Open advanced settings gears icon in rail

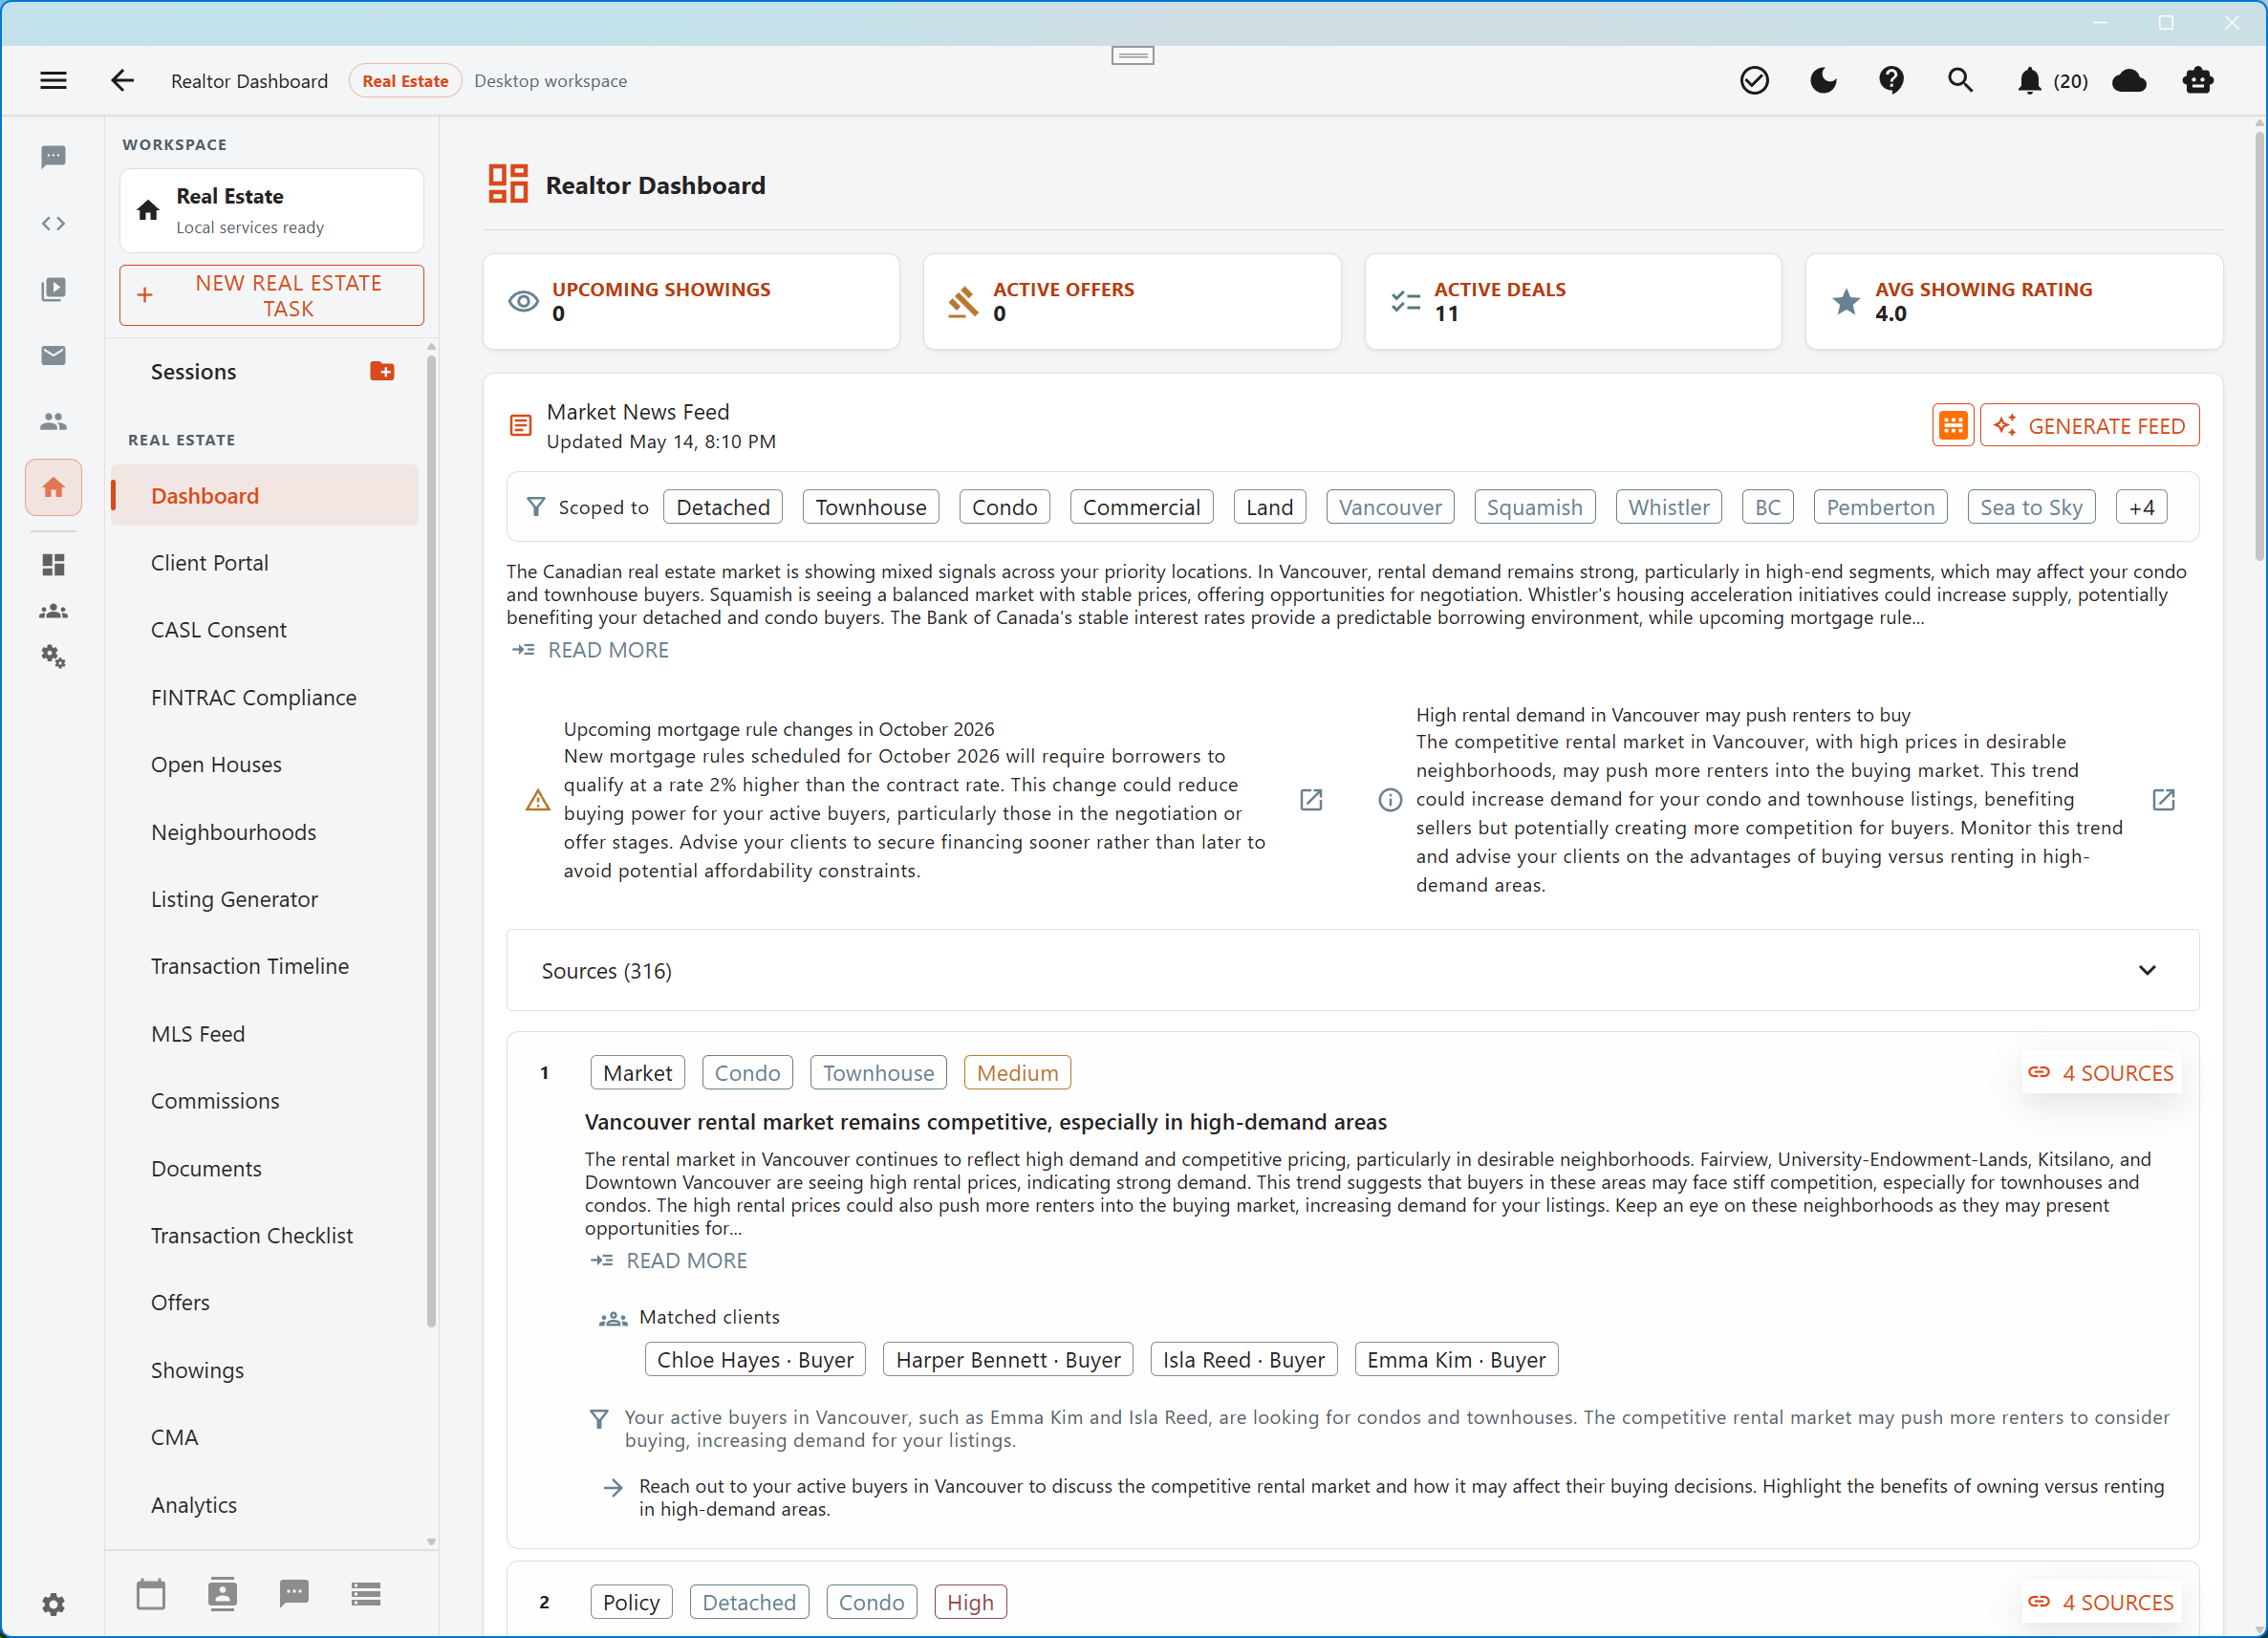pyautogui.click(x=53, y=657)
